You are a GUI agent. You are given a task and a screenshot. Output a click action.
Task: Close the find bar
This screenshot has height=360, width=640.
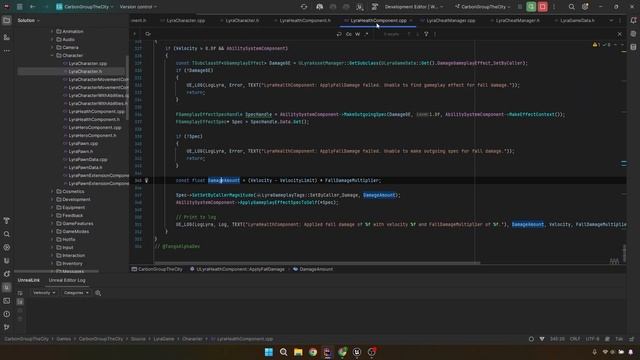click(x=619, y=34)
